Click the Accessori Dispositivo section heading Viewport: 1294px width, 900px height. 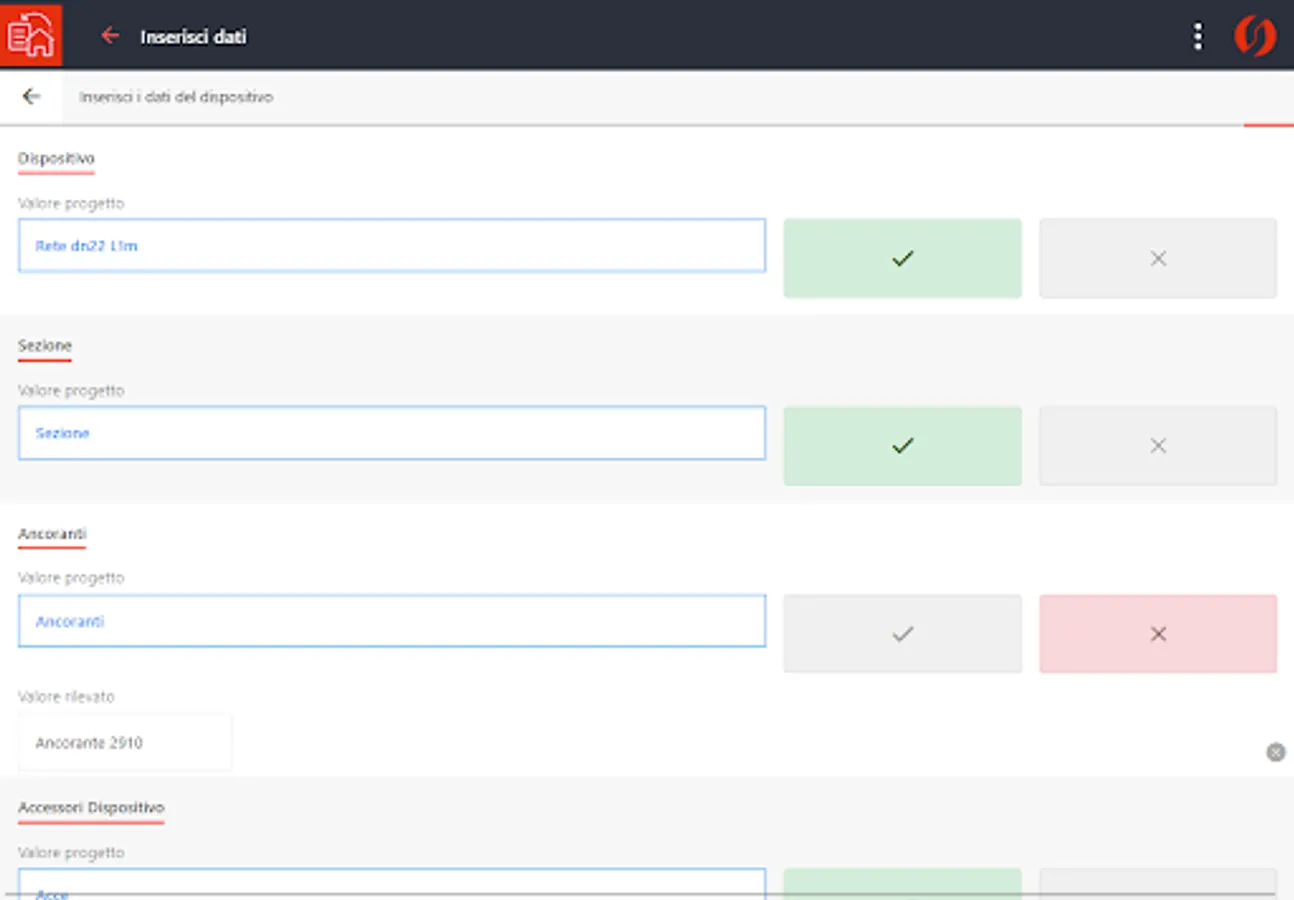91,807
